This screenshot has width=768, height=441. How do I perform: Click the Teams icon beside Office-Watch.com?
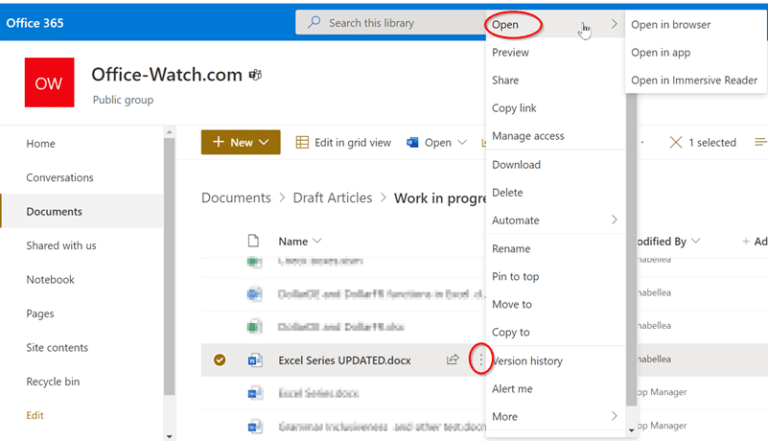click(x=255, y=75)
